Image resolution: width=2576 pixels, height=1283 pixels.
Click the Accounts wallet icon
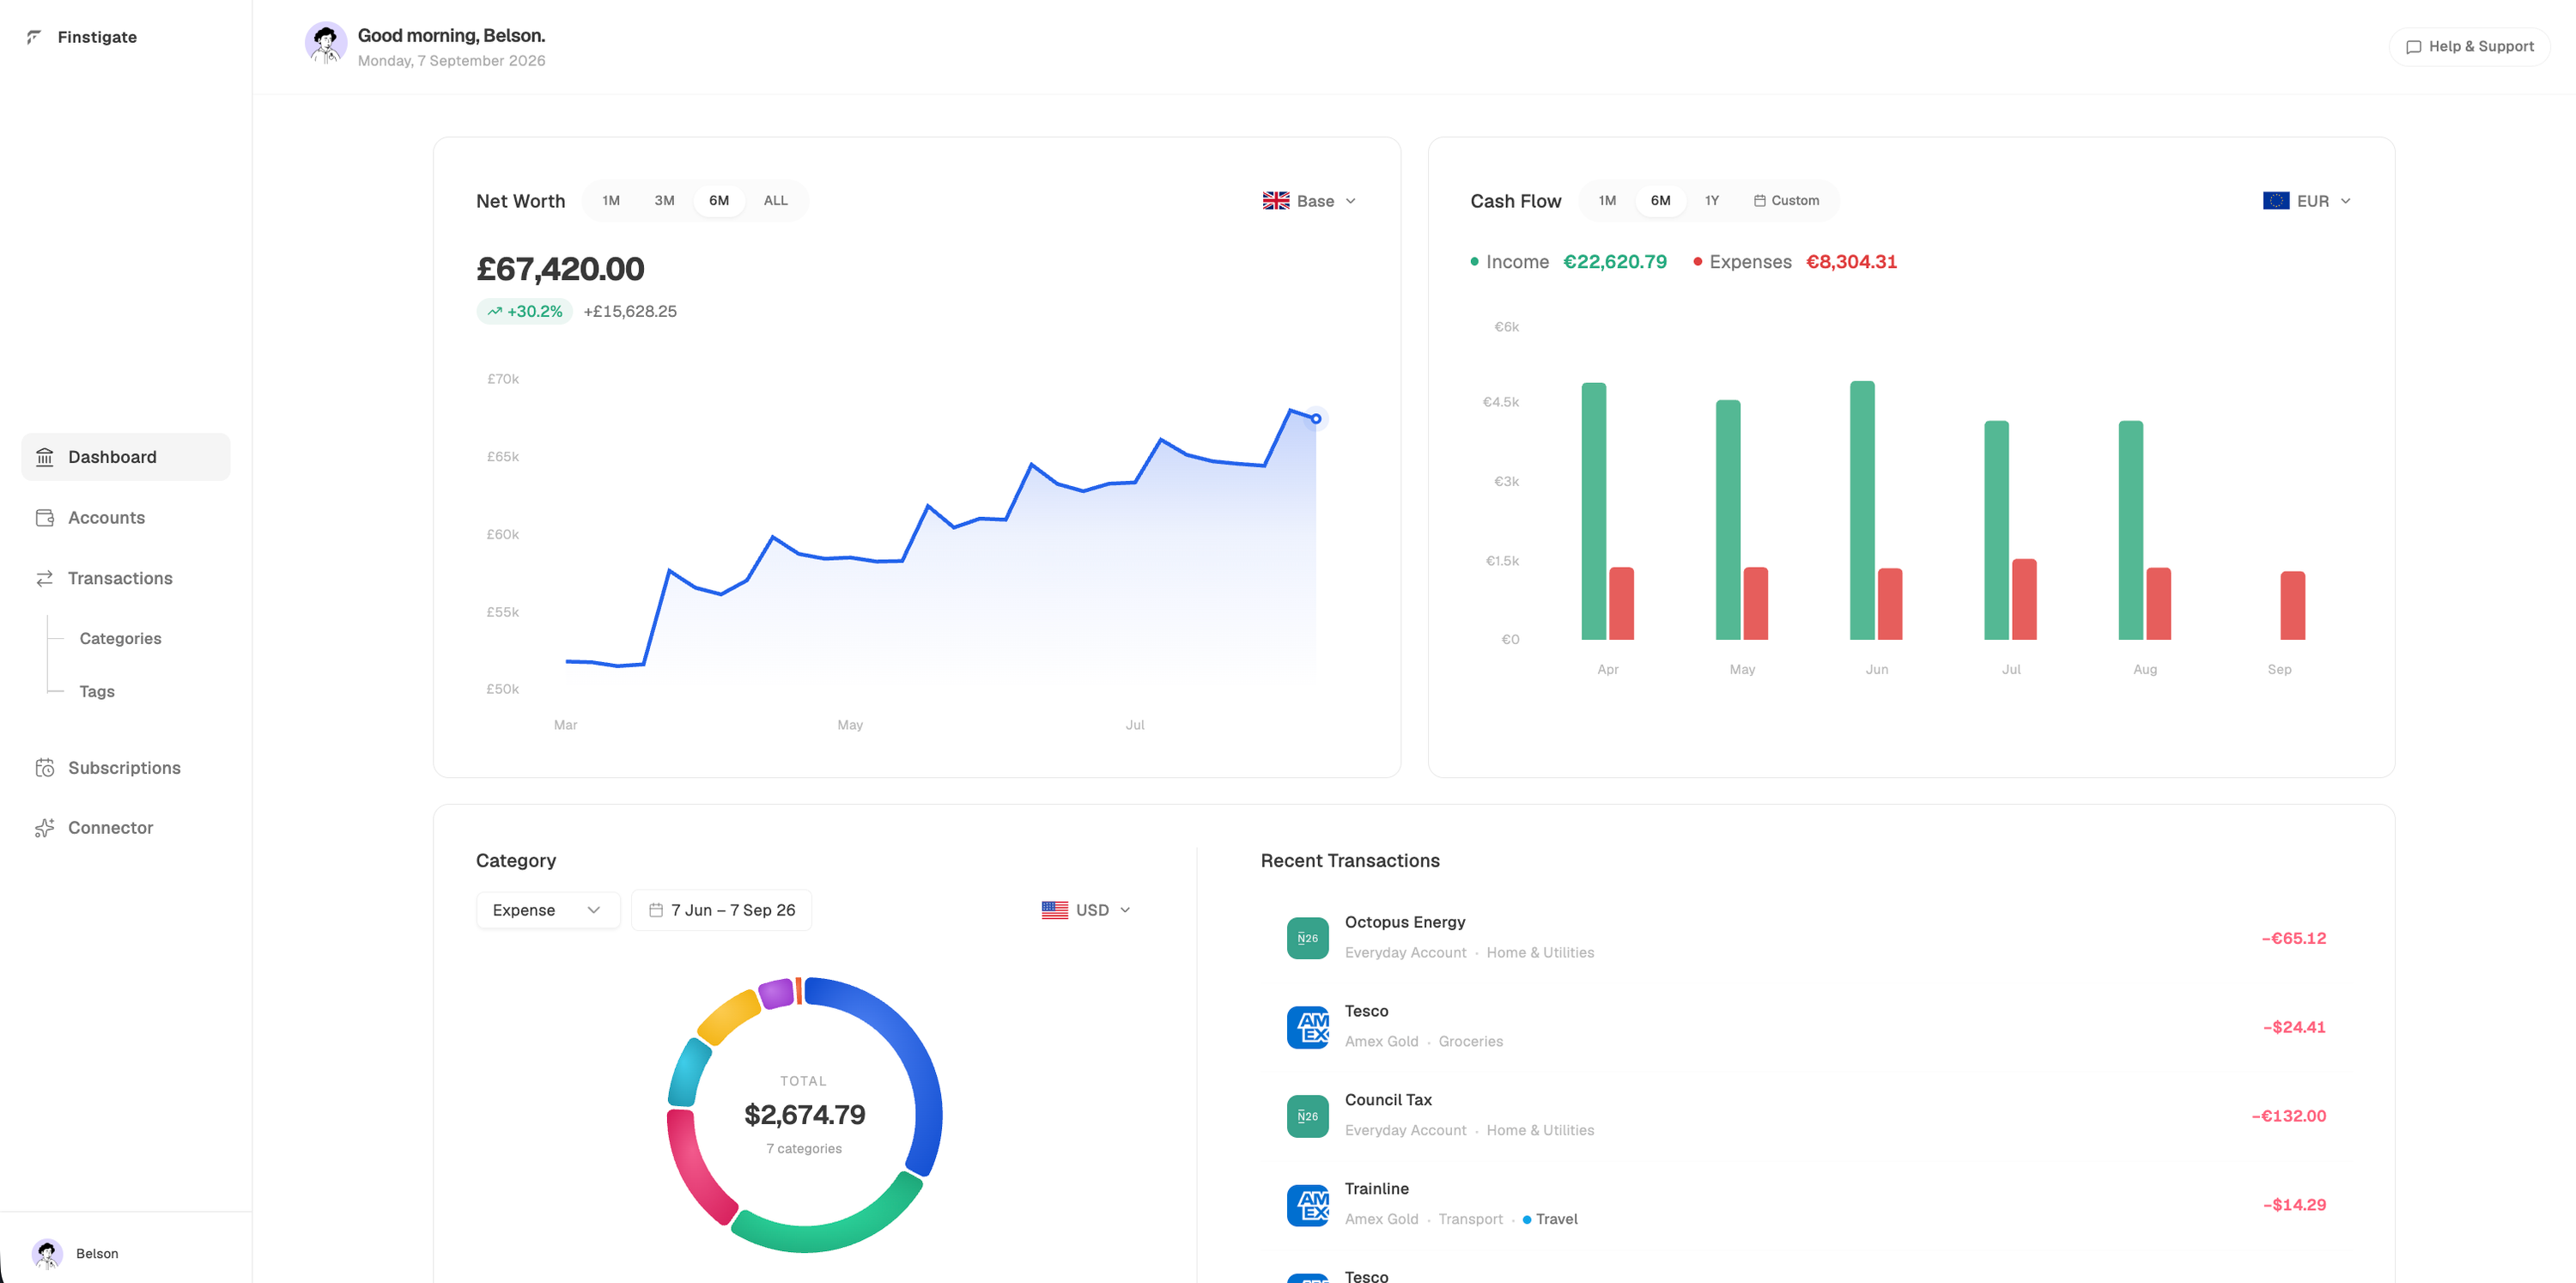(45, 518)
